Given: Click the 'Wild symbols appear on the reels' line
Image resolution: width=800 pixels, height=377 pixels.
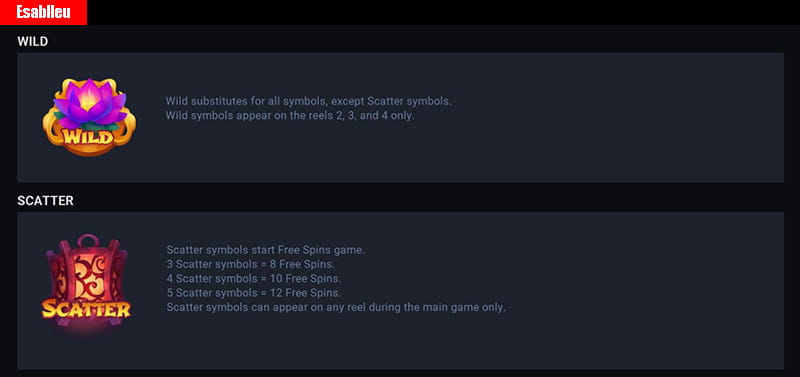Looking at the screenshot, I should point(290,115).
